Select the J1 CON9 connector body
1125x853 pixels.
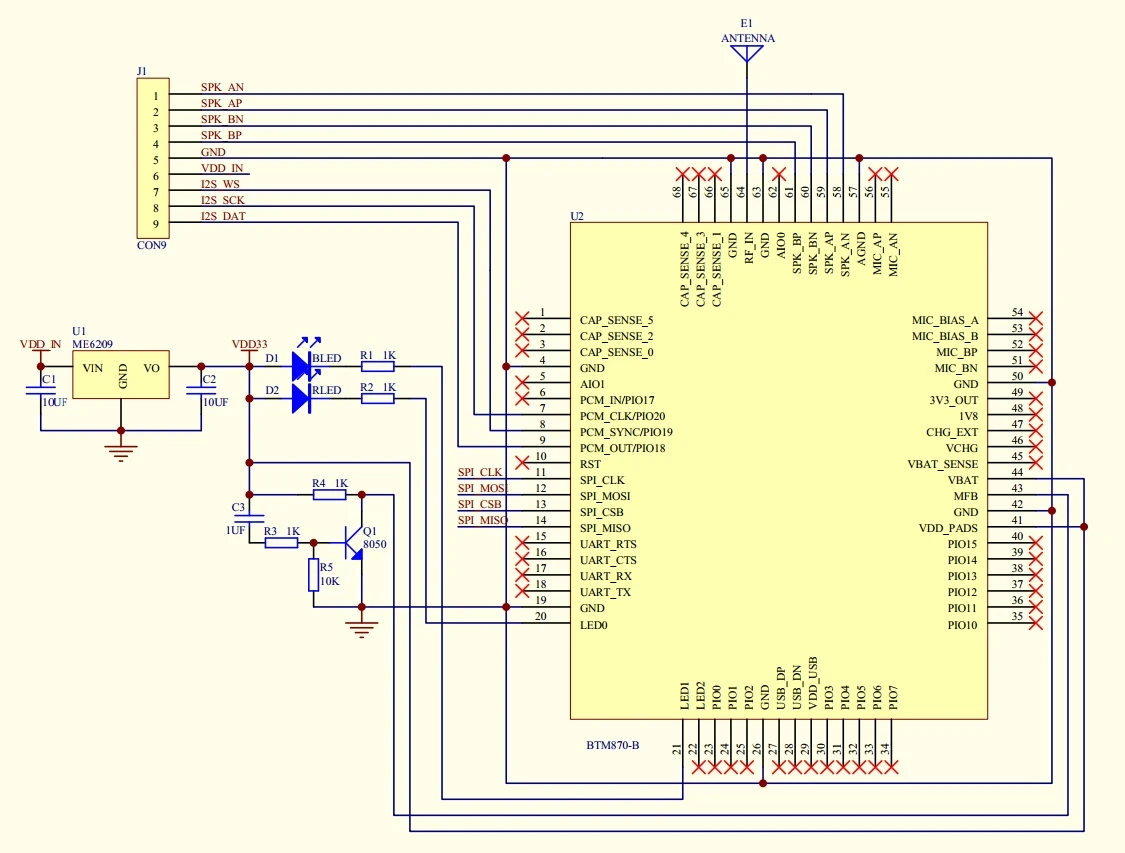click(x=154, y=158)
